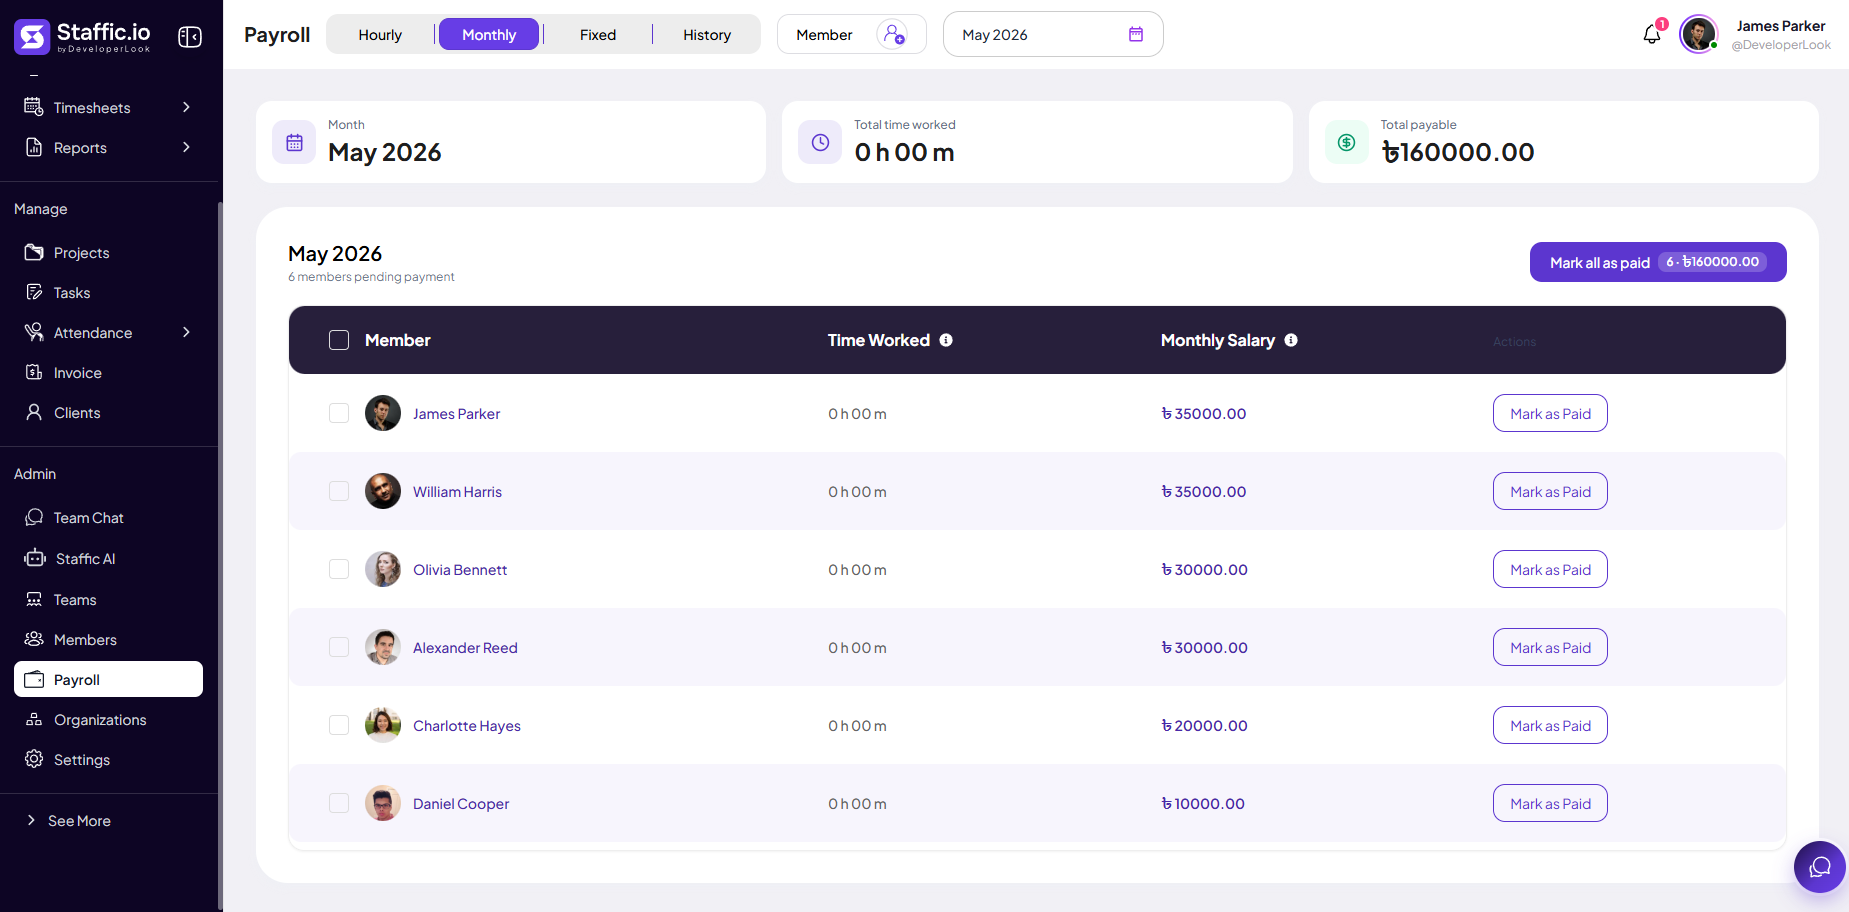Viewport: 1849px width, 912px height.
Task: Click the Members group icon
Action: [x=34, y=639]
